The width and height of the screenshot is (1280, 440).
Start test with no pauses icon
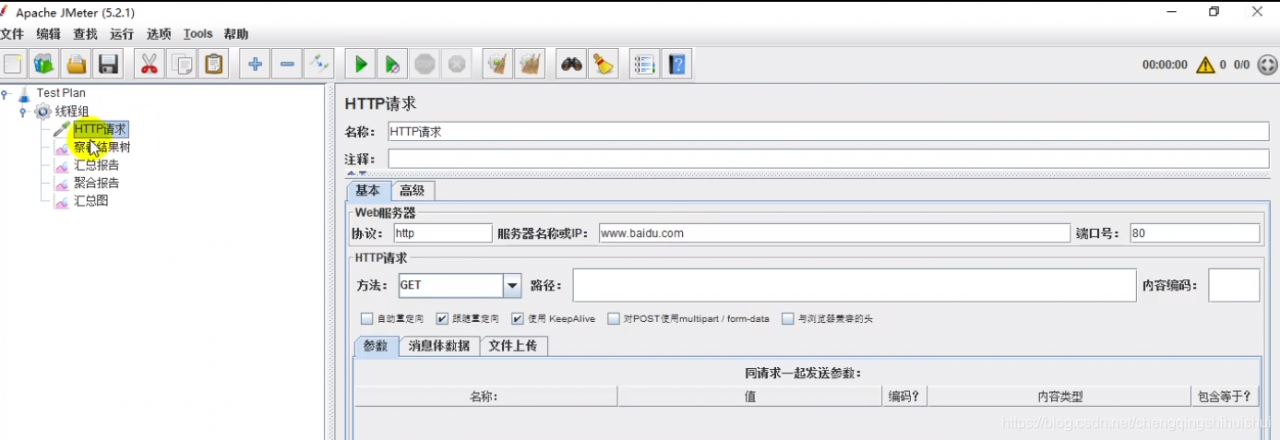coord(393,65)
